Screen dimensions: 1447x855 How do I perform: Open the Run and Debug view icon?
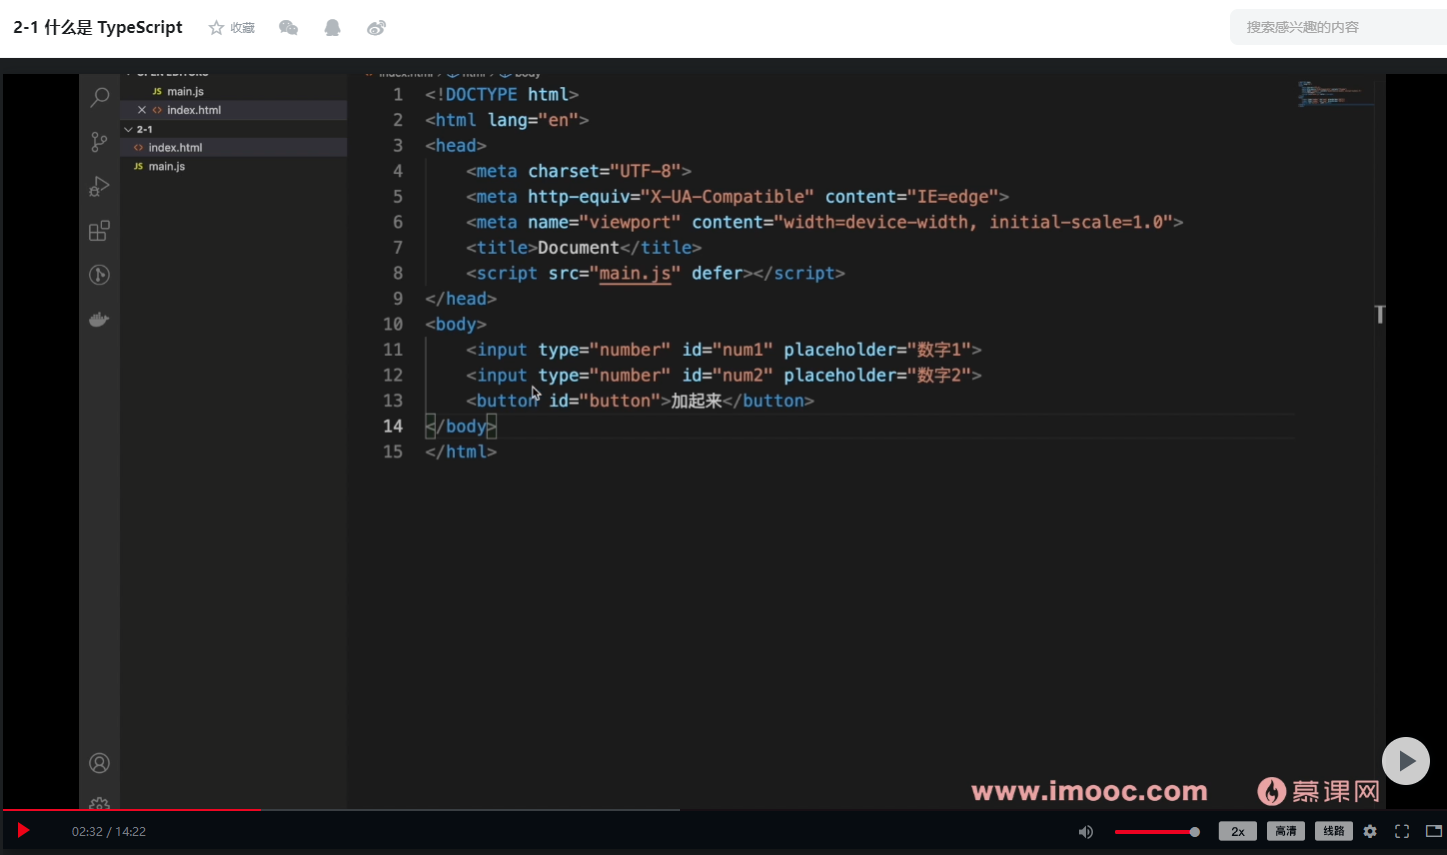99,186
